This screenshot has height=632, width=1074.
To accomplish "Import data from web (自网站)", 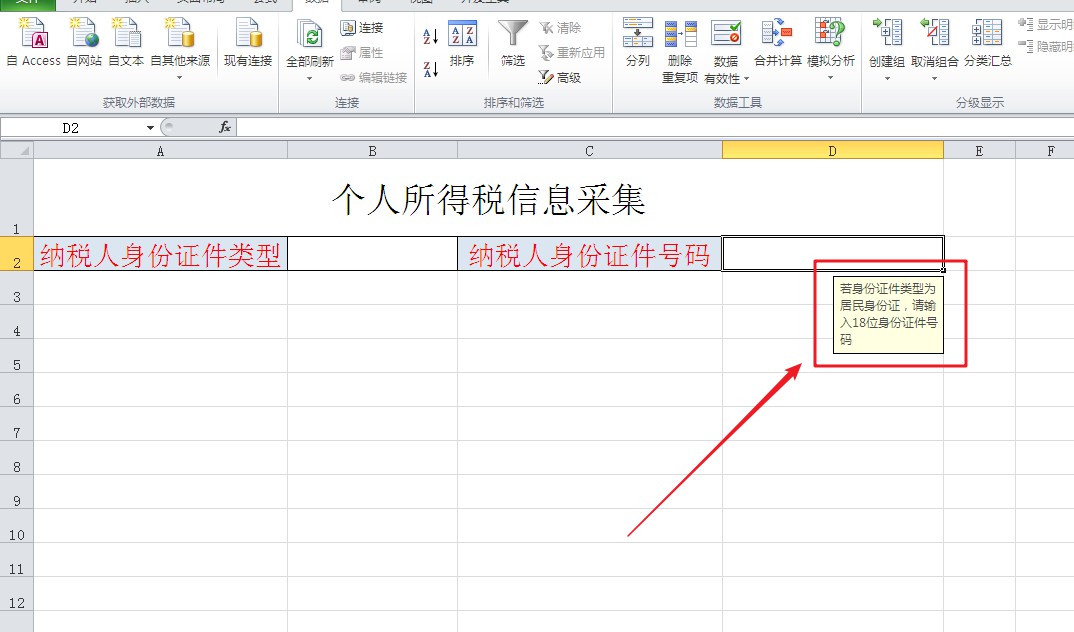I will pos(84,42).
